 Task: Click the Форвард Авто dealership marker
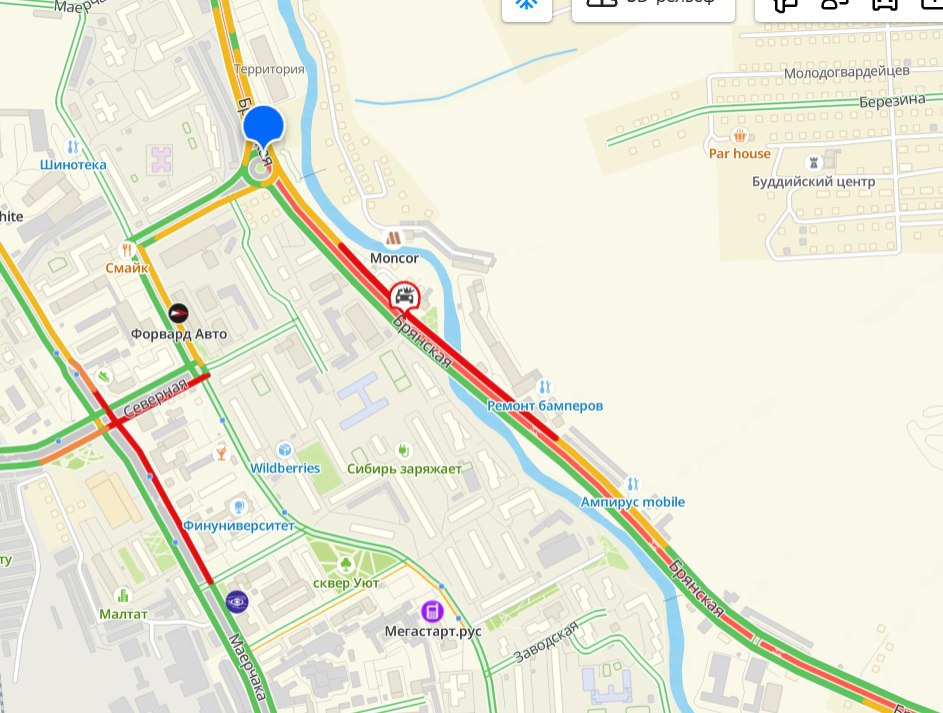[179, 313]
